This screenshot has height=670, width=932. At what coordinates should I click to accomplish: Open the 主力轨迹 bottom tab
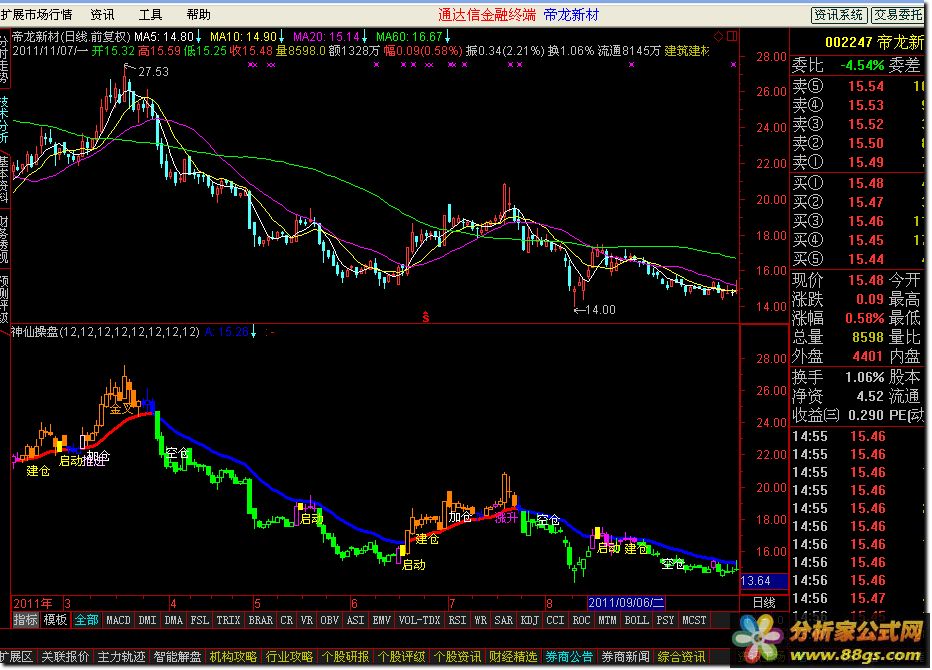point(121,657)
